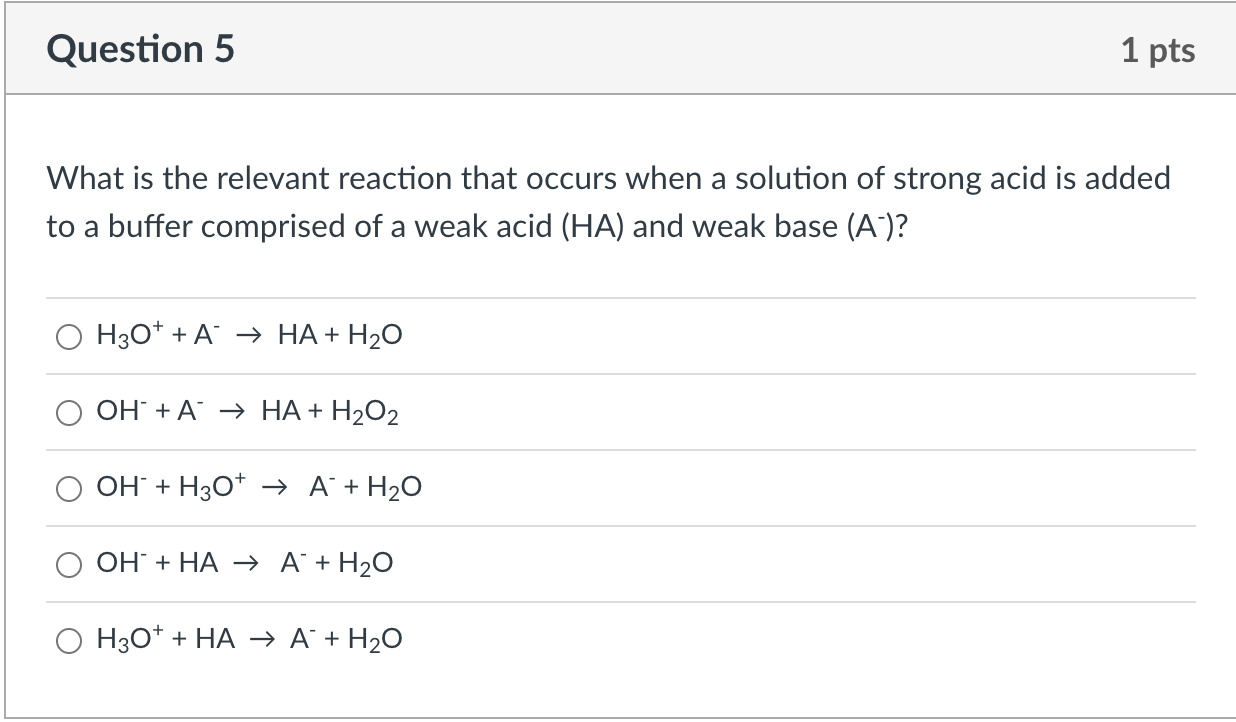
Task: Select the H3O+ + HA radio button
Action: tap(69, 639)
